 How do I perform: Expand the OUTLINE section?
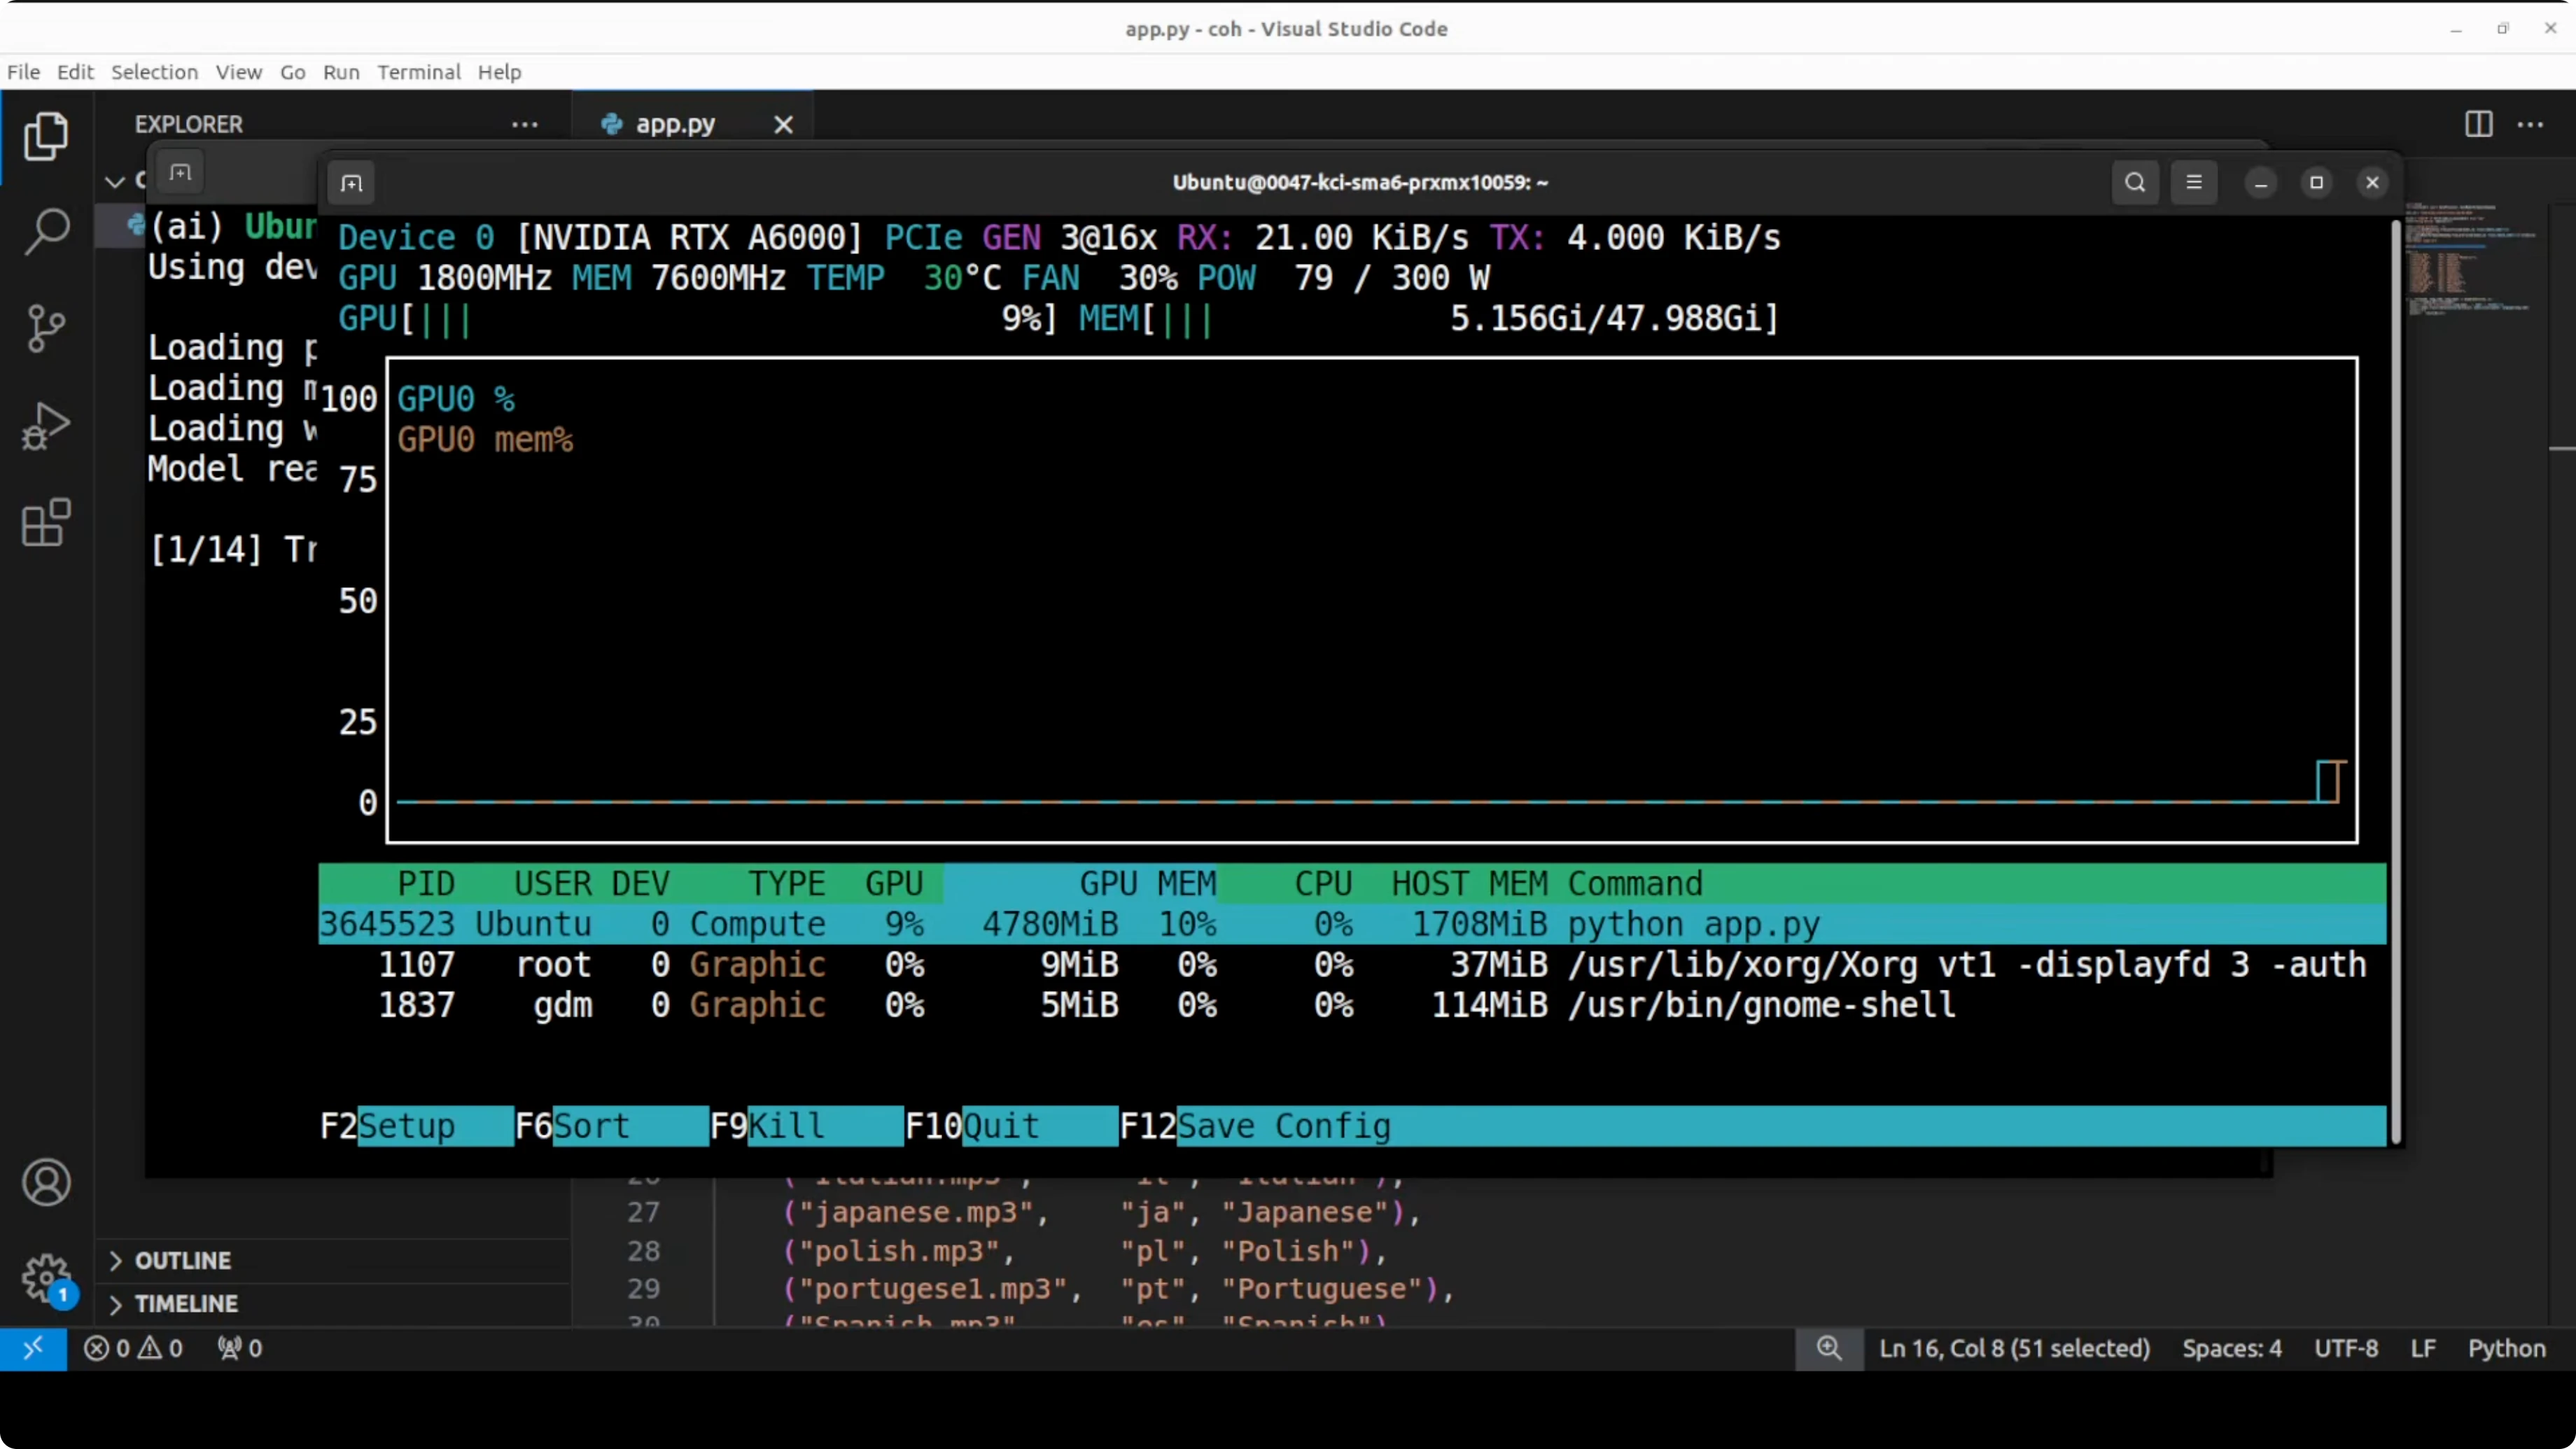(x=183, y=1260)
